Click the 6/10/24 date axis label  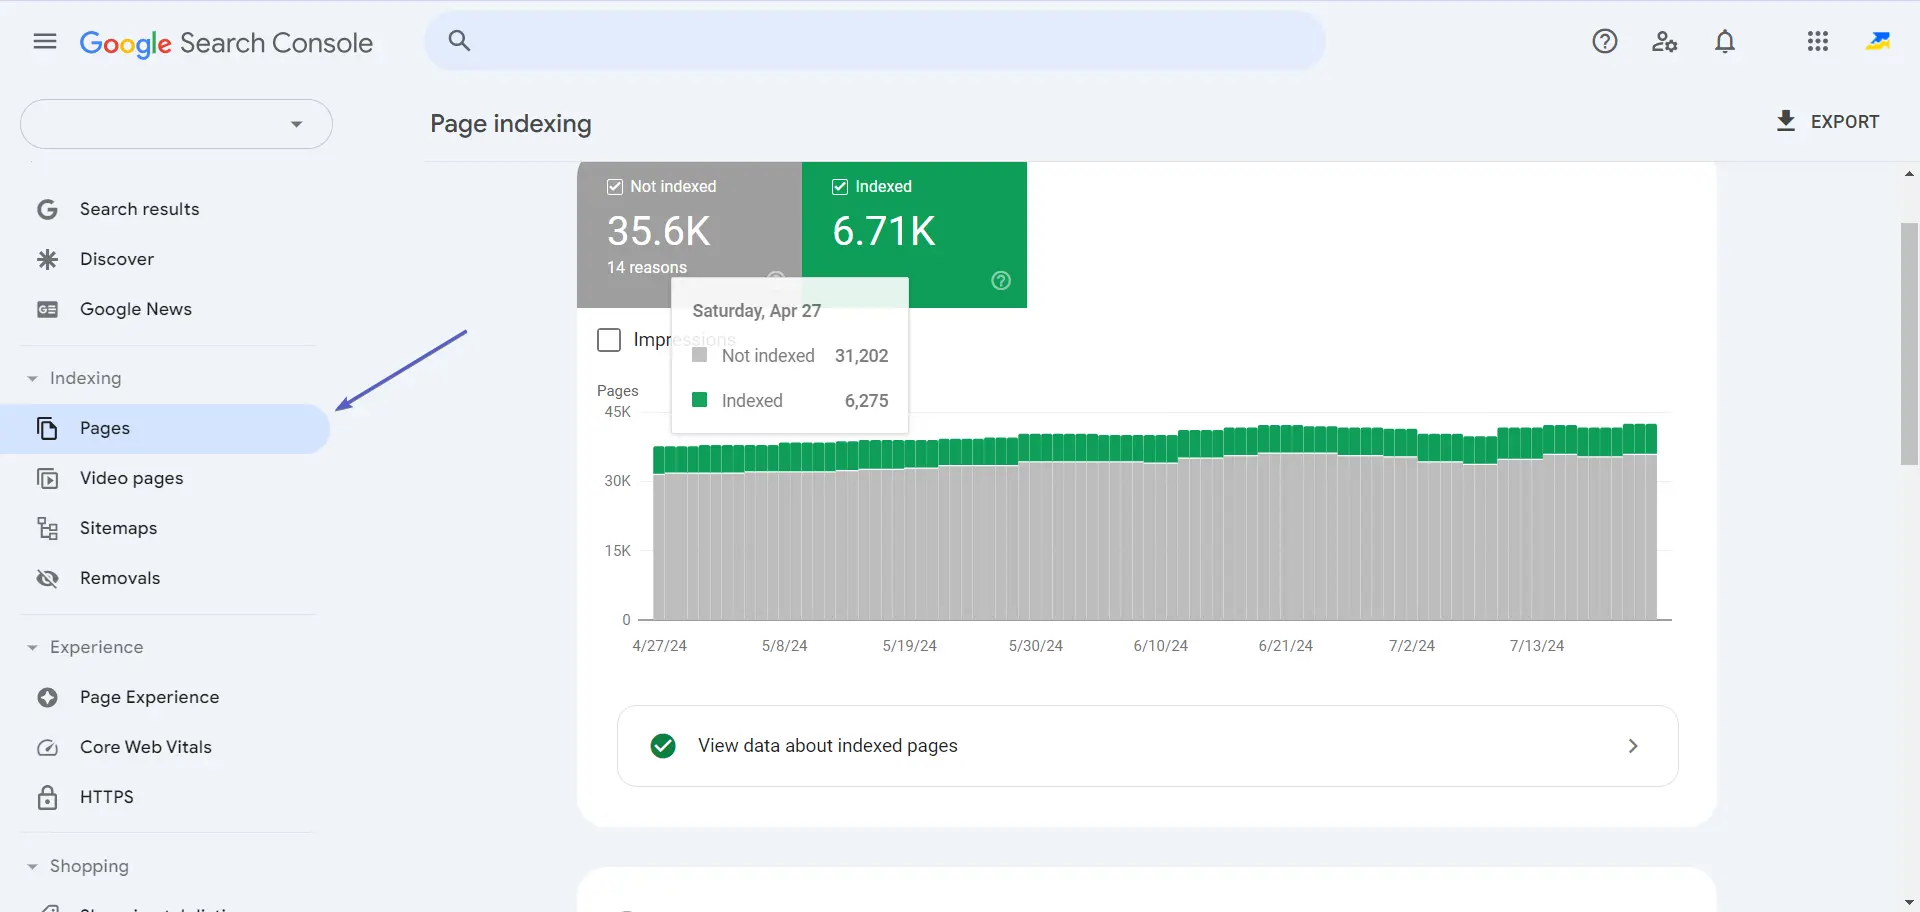coord(1161,646)
